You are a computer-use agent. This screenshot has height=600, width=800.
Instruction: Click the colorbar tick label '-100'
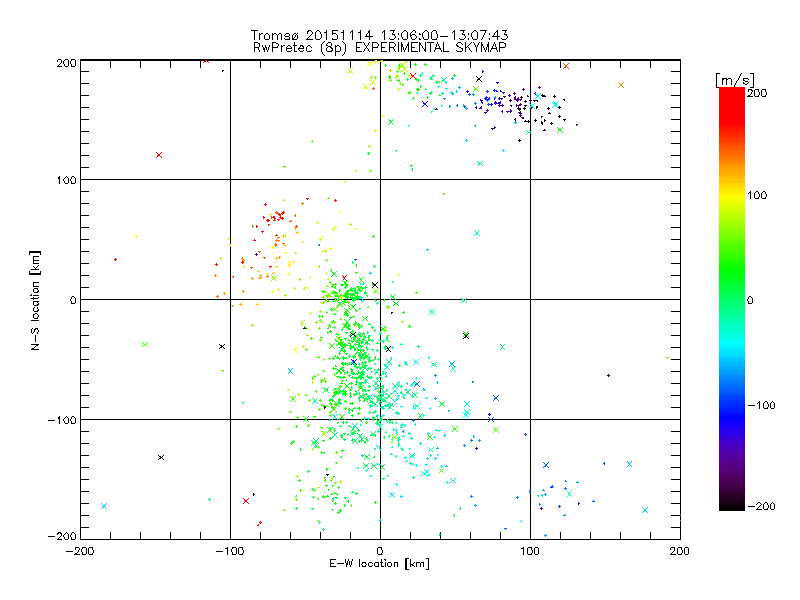point(762,405)
